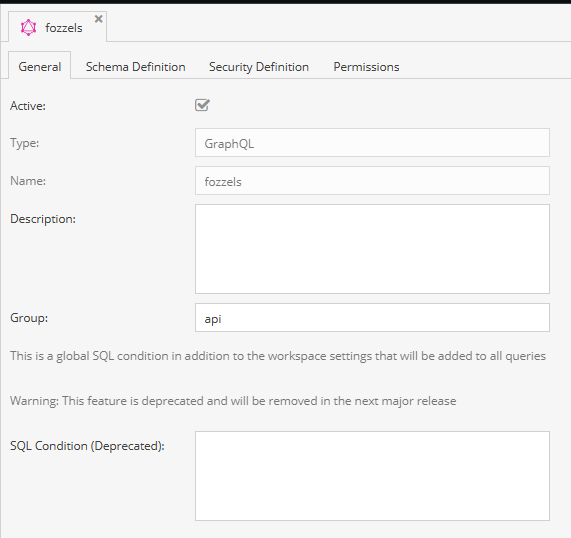
Task: Click the 'SQL Condition (Deprecated):' label
Action: 87,446
